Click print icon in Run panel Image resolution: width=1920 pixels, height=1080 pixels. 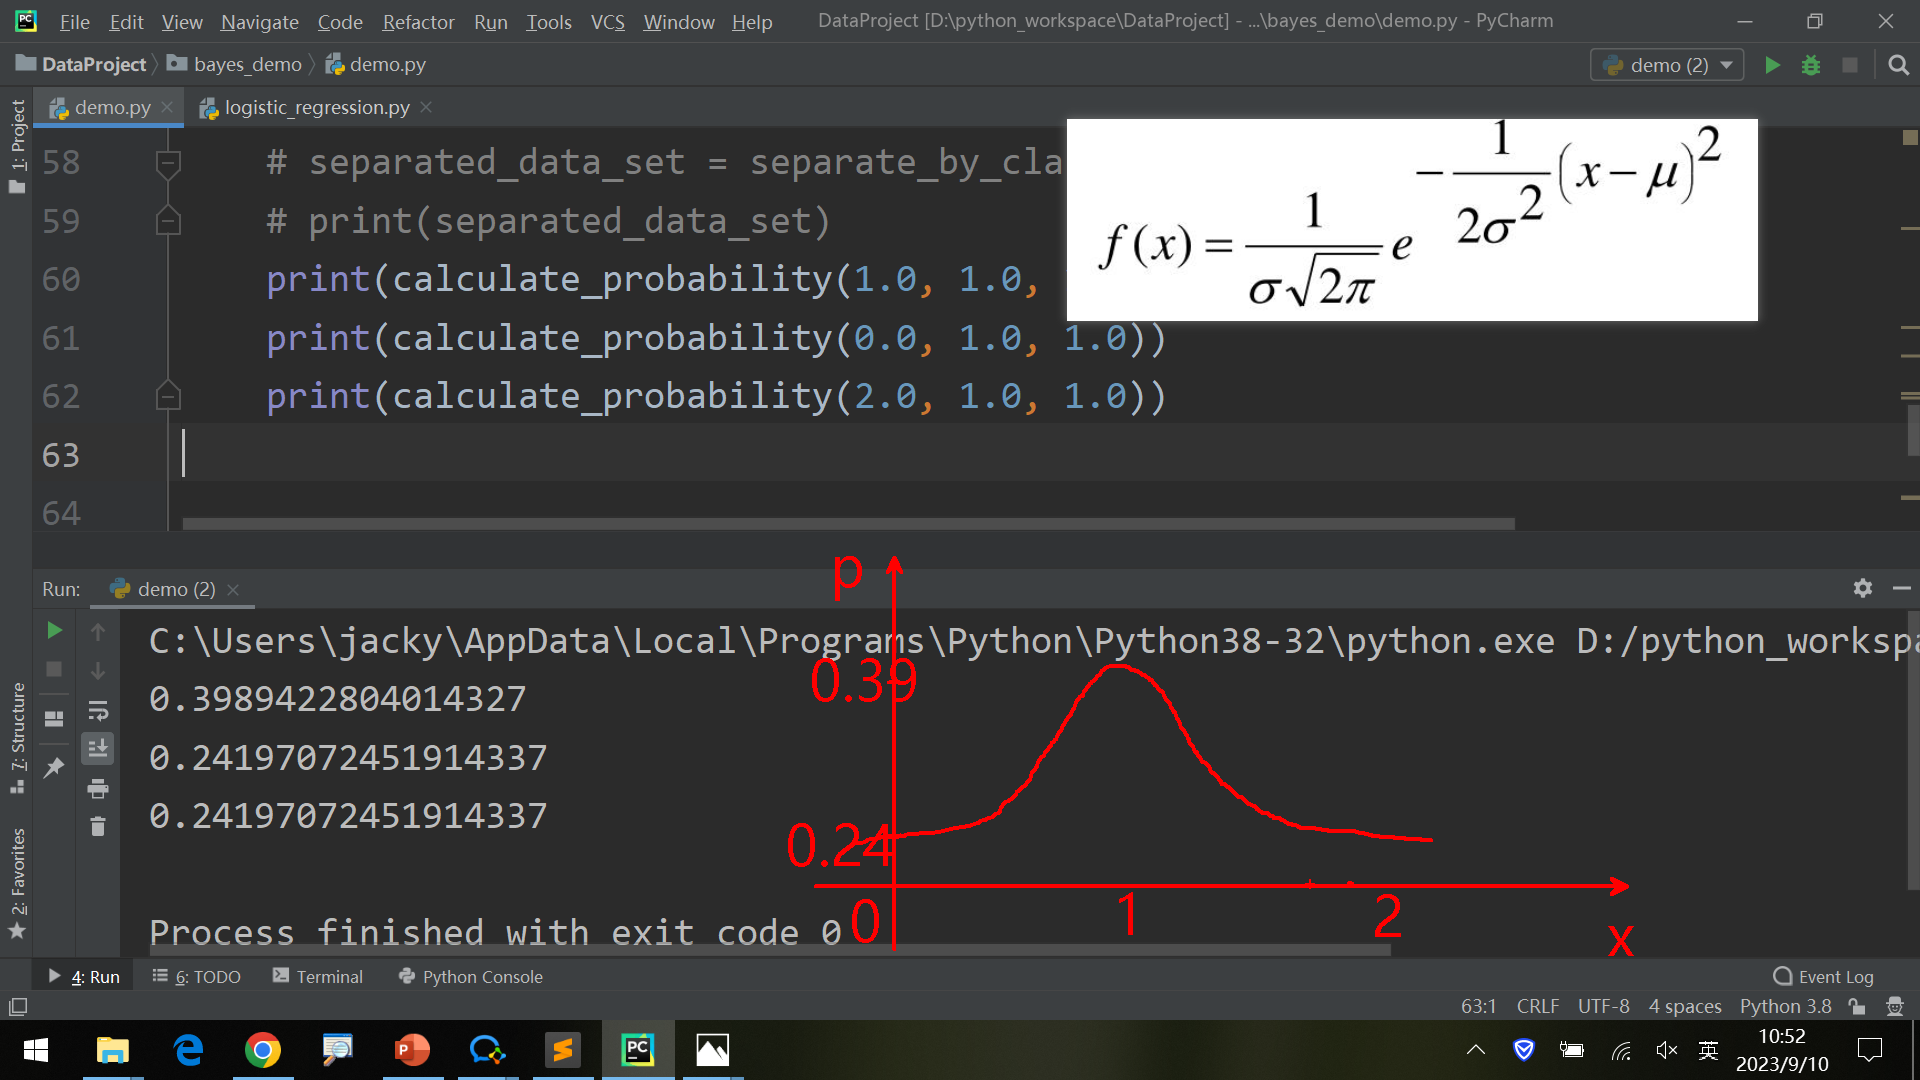(98, 789)
